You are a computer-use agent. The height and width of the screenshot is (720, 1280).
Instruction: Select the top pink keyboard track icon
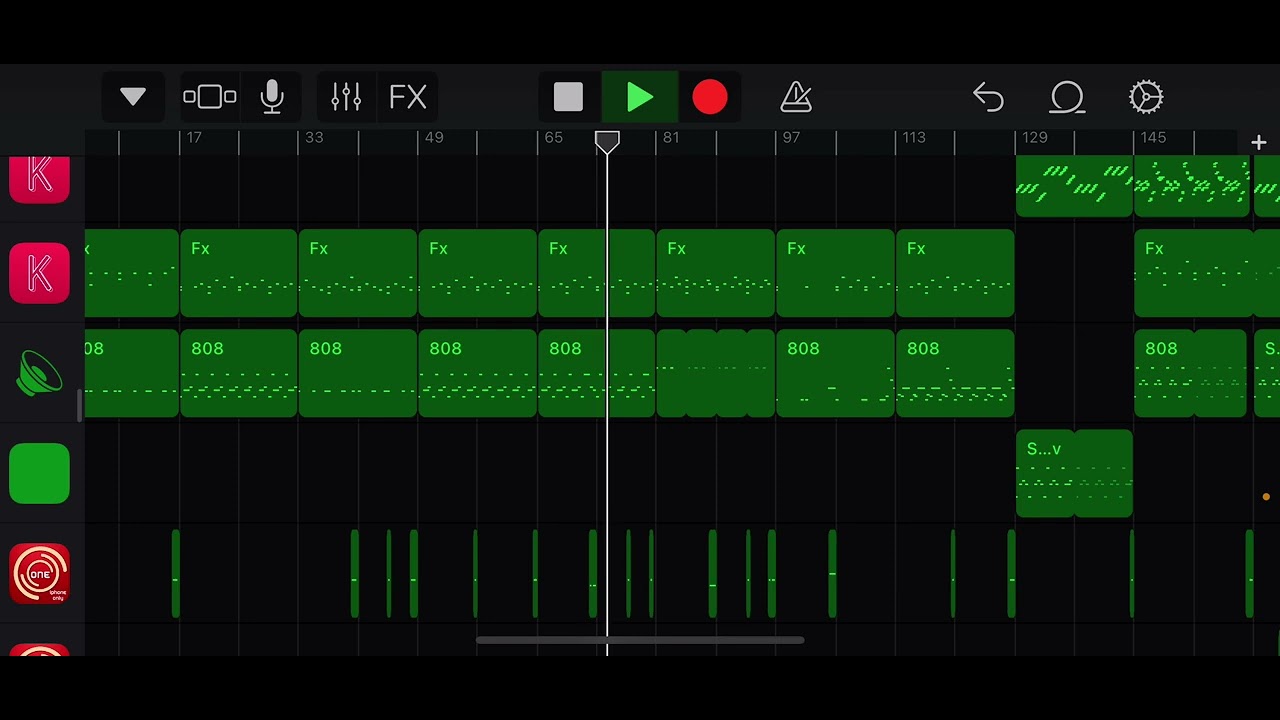pyautogui.click(x=39, y=180)
